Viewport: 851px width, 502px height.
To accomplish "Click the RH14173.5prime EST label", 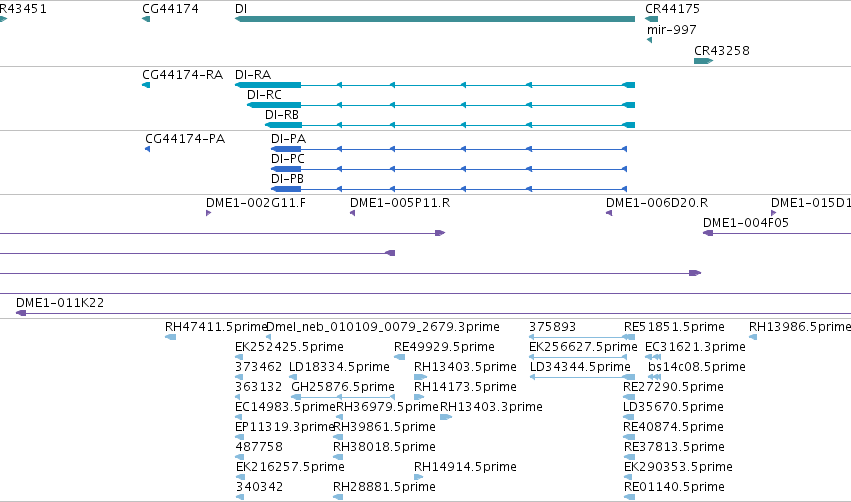I will tap(465, 387).
